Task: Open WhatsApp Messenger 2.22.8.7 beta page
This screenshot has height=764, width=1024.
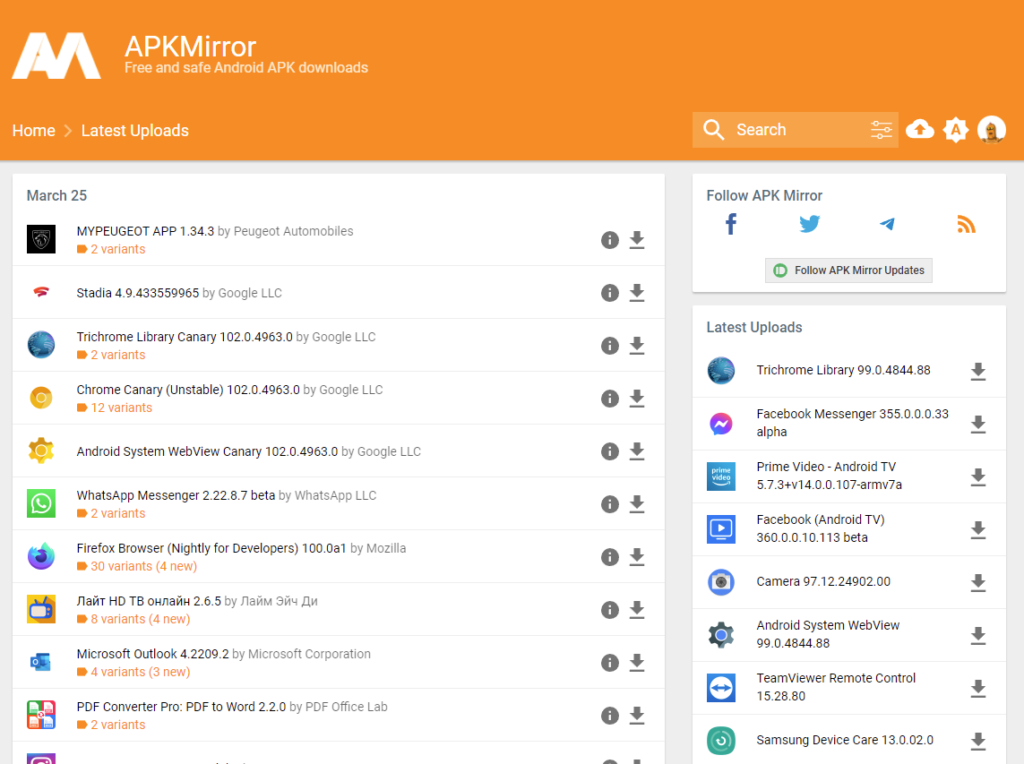Action: pyautogui.click(x=176, y=496)
